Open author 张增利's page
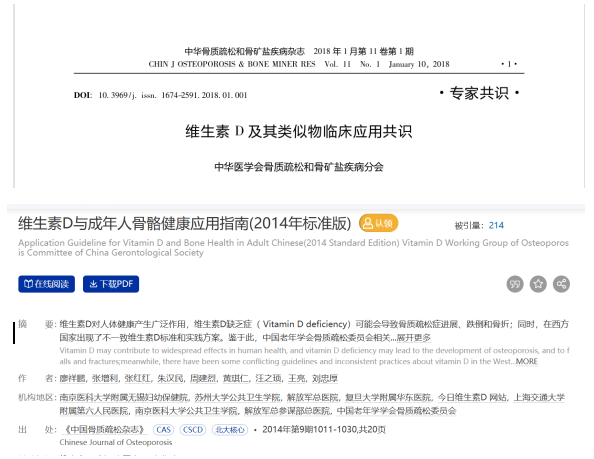 105,378
